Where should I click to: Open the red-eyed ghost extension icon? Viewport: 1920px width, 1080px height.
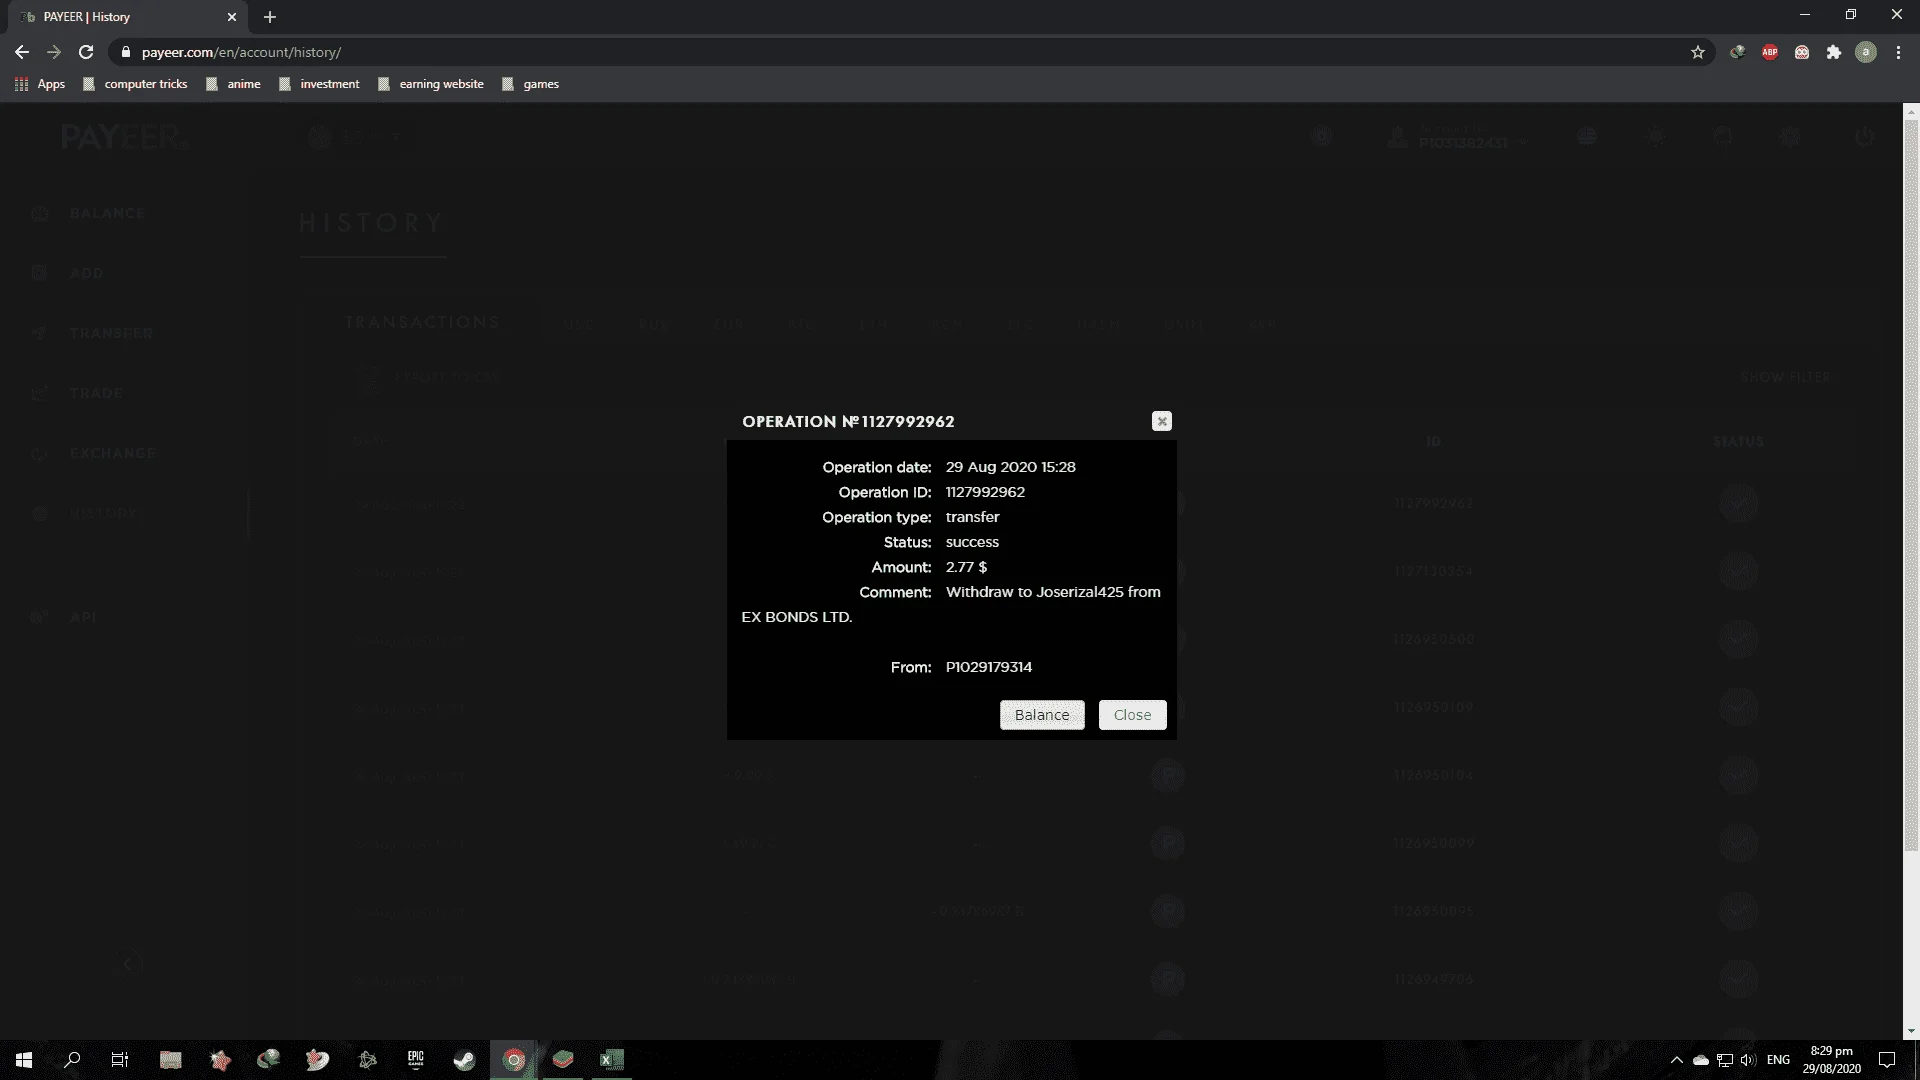tap(1802, 52)
